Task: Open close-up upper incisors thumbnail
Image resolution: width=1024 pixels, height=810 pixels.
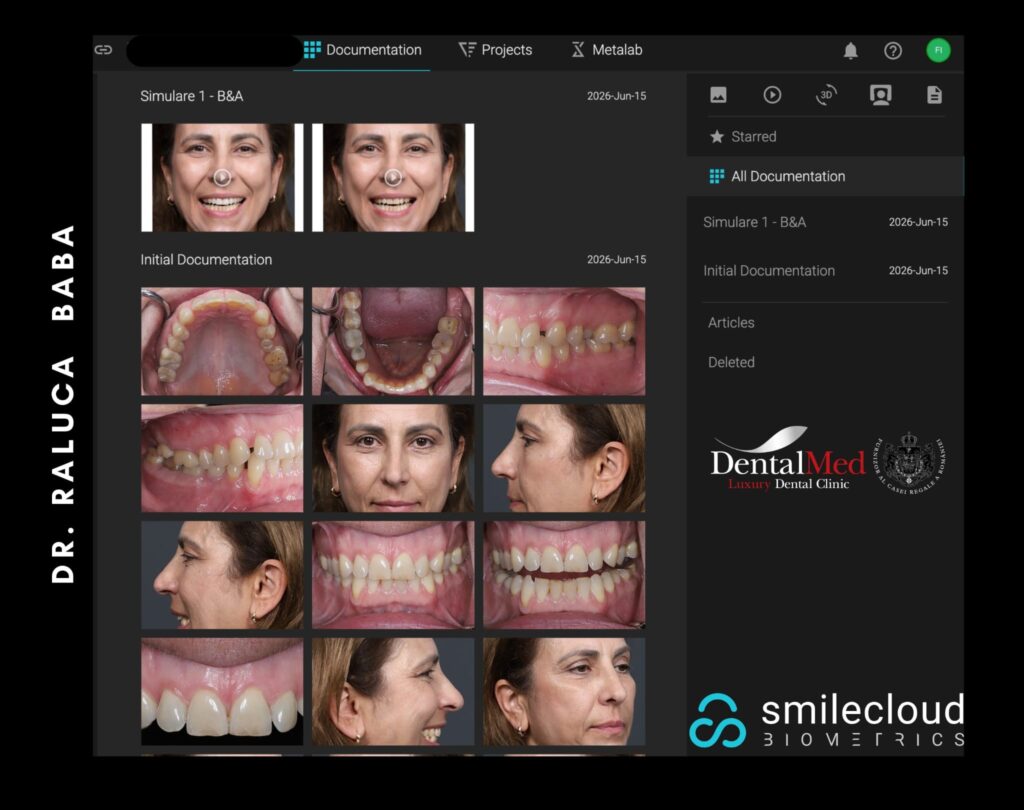Action: point(222,692)
